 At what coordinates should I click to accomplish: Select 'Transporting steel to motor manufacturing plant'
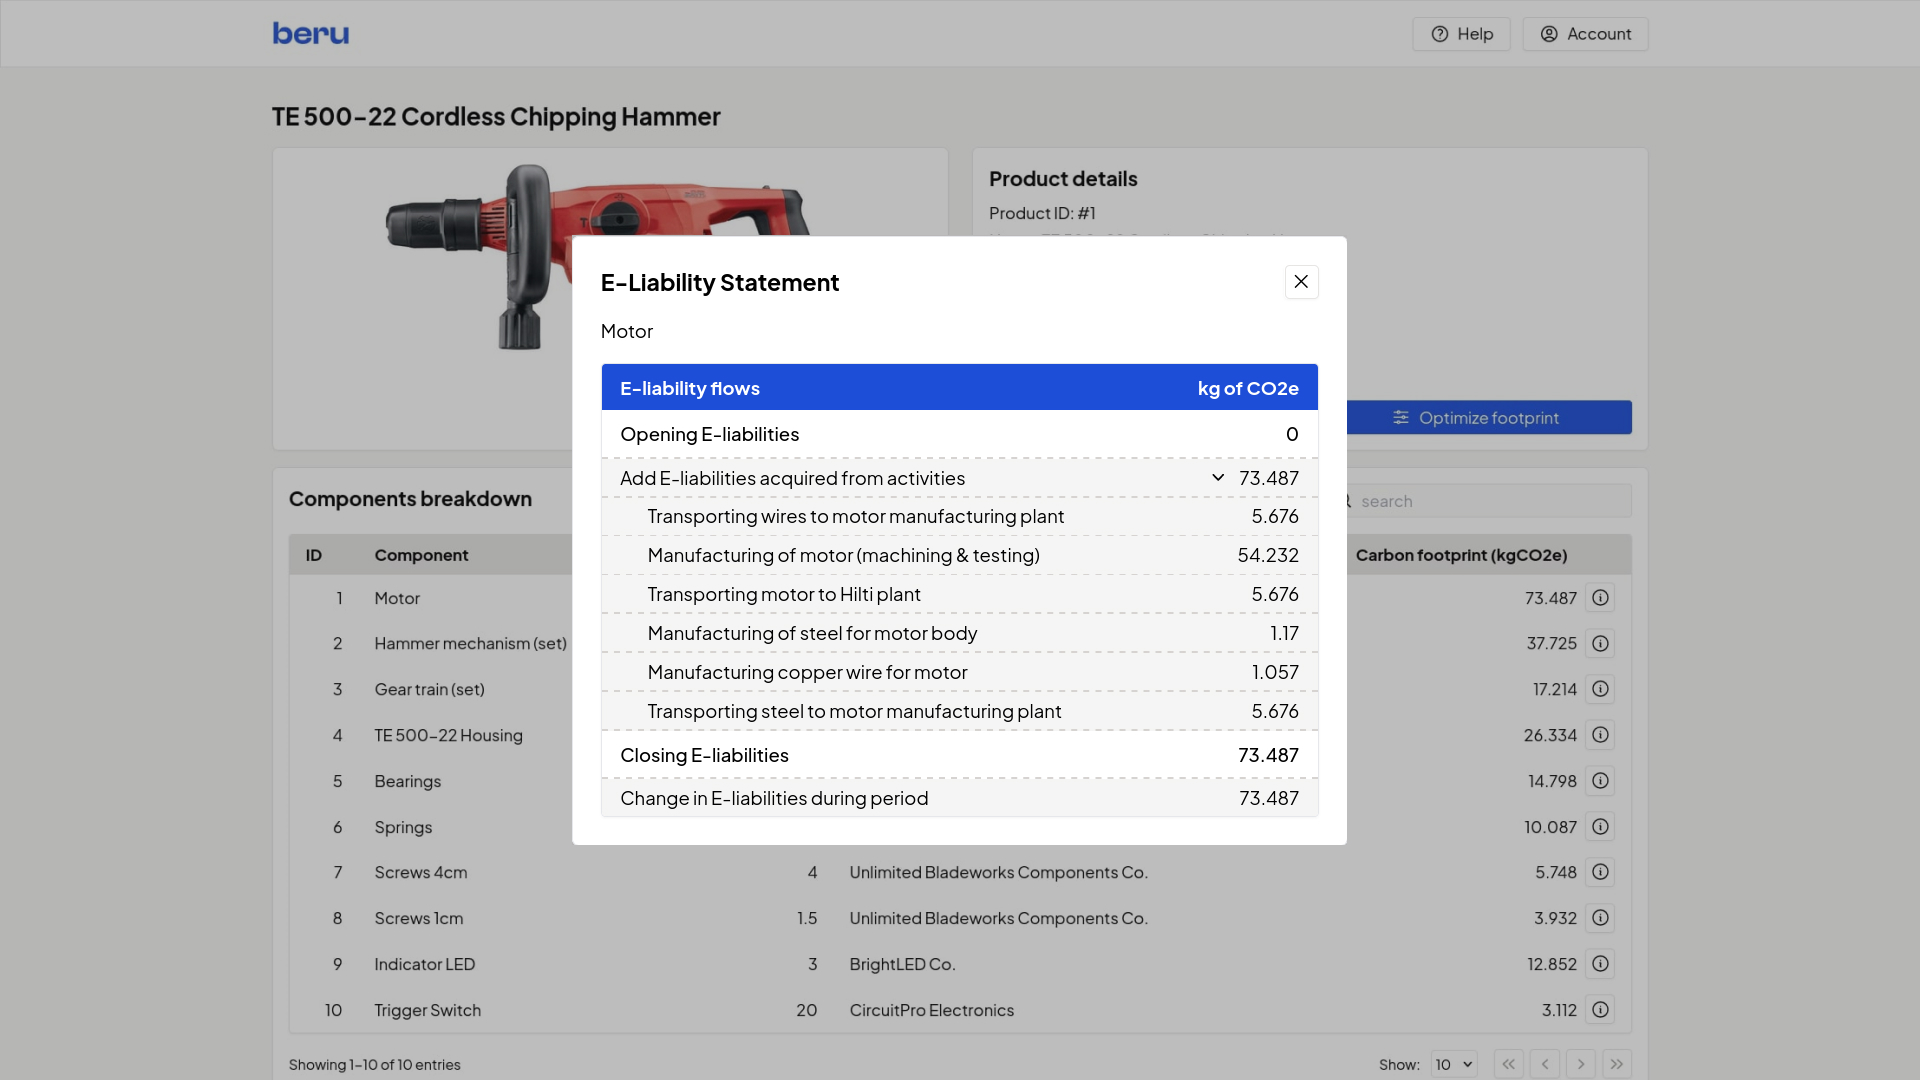click(x=959, y=712)
